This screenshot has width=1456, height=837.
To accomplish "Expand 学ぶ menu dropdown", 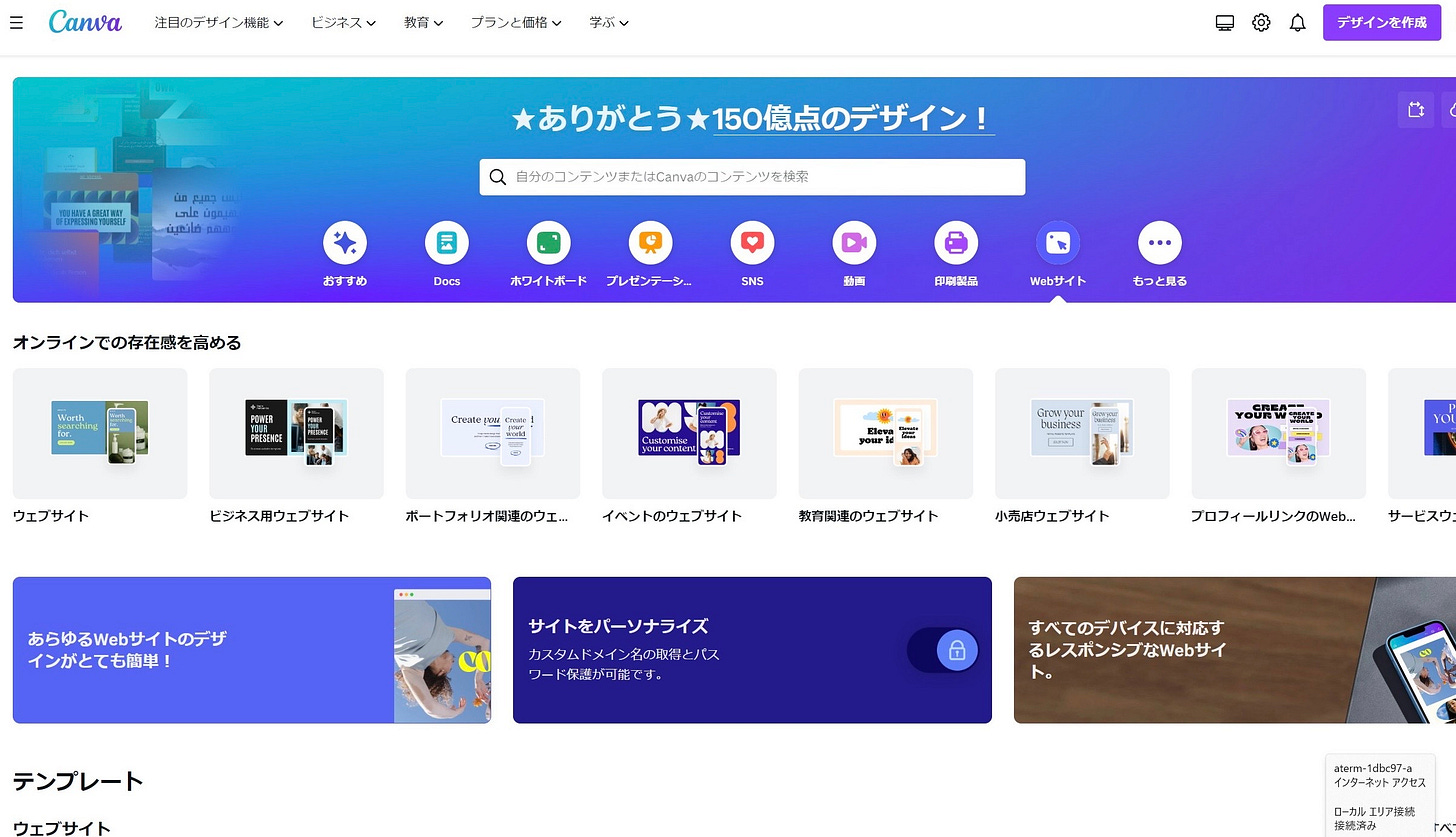I will [609, 22].
